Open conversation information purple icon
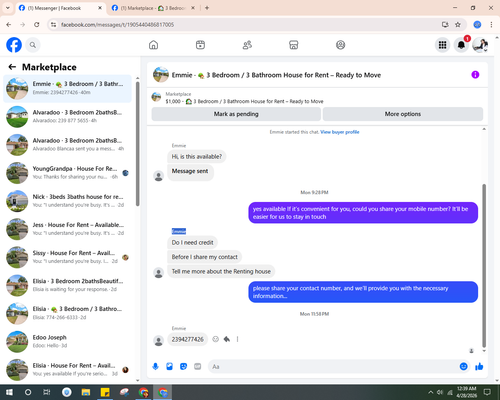This screenshot has height=400, width=500. click(475, 75)
